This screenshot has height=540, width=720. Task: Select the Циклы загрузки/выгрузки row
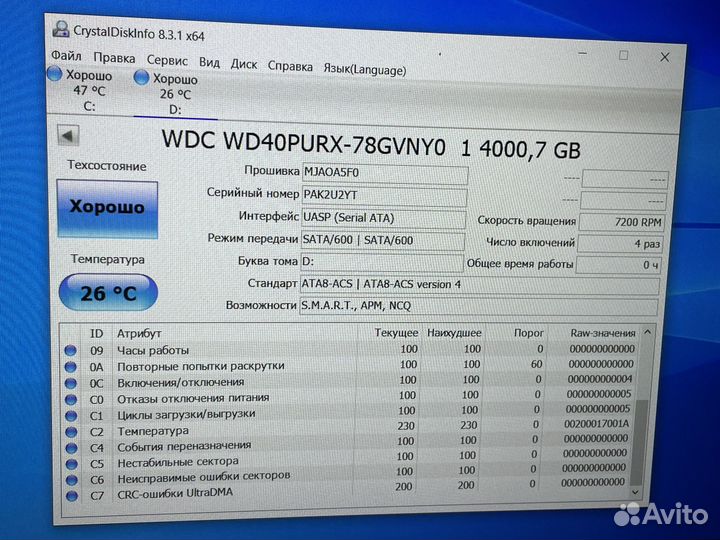click(x=350, y=412)
